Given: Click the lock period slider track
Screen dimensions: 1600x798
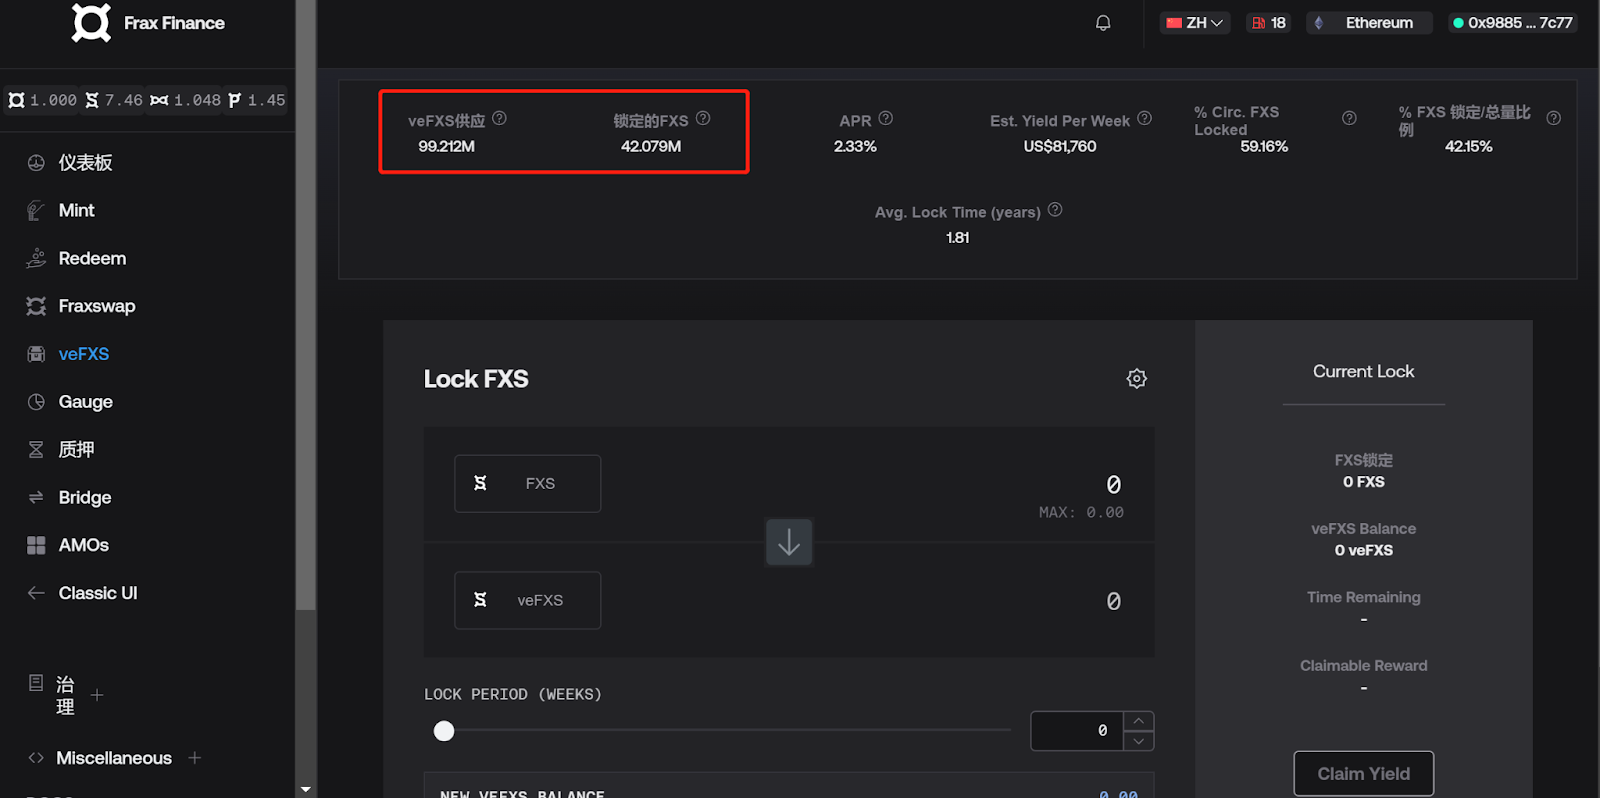Looking at the screenshot, I should (727, 731).
